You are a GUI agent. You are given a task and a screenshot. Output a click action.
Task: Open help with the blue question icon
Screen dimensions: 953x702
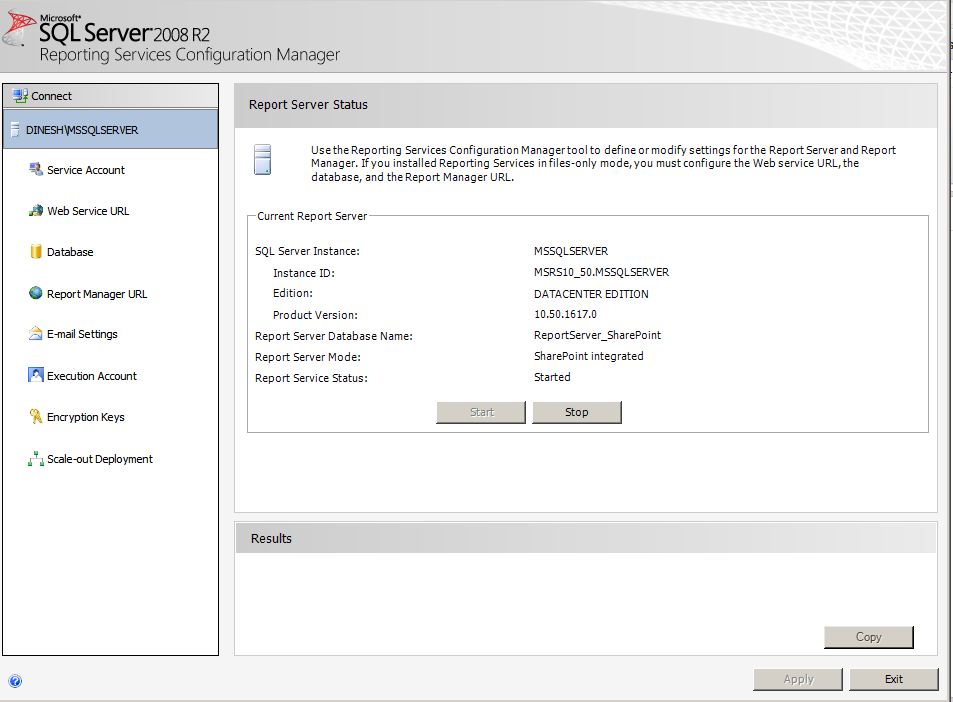[16, 681]
